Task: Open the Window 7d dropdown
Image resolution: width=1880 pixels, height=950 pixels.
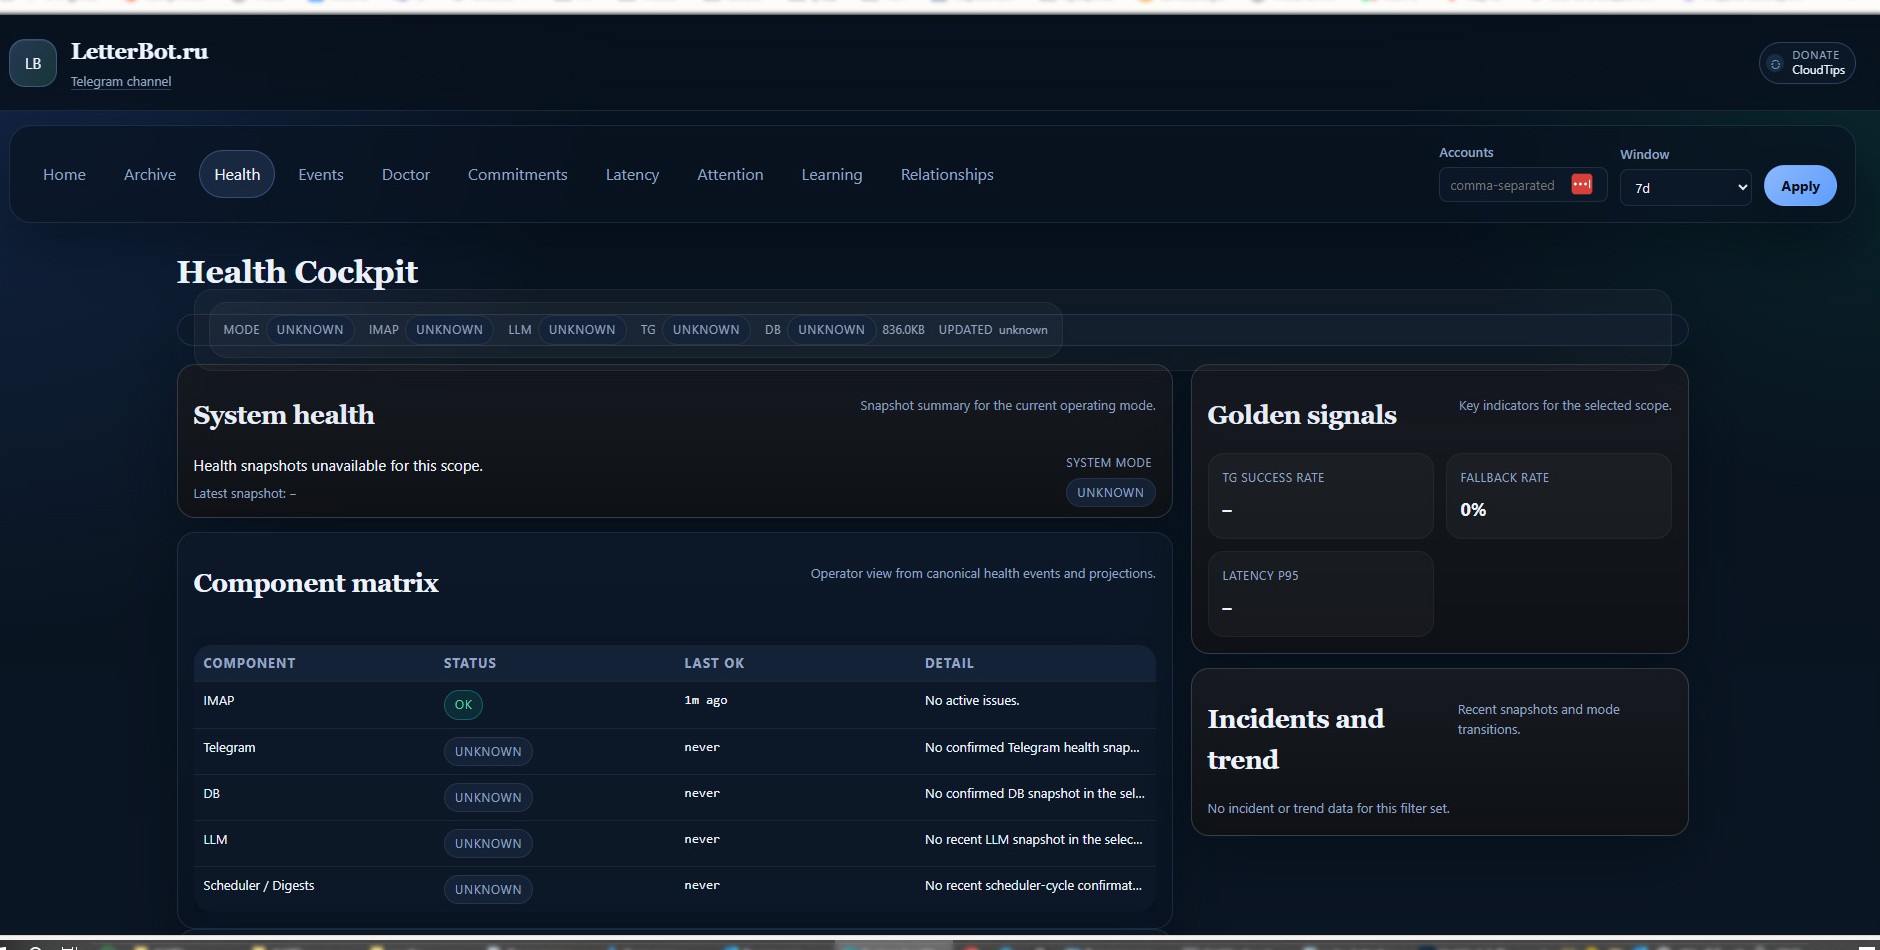Action: pyautogui.click(x=1684, y=187)
